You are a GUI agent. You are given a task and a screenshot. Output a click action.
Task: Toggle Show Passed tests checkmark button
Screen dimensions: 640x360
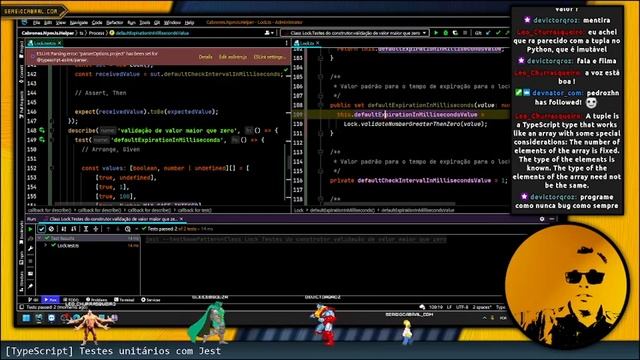coord(41,229)
